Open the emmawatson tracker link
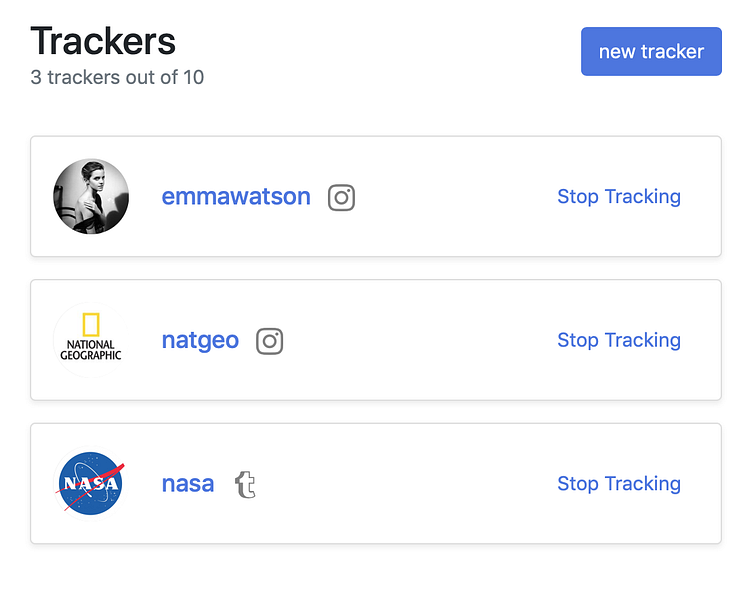Viewport: 756px width, 600px height. pyautogui.click(x=236, y=197)
